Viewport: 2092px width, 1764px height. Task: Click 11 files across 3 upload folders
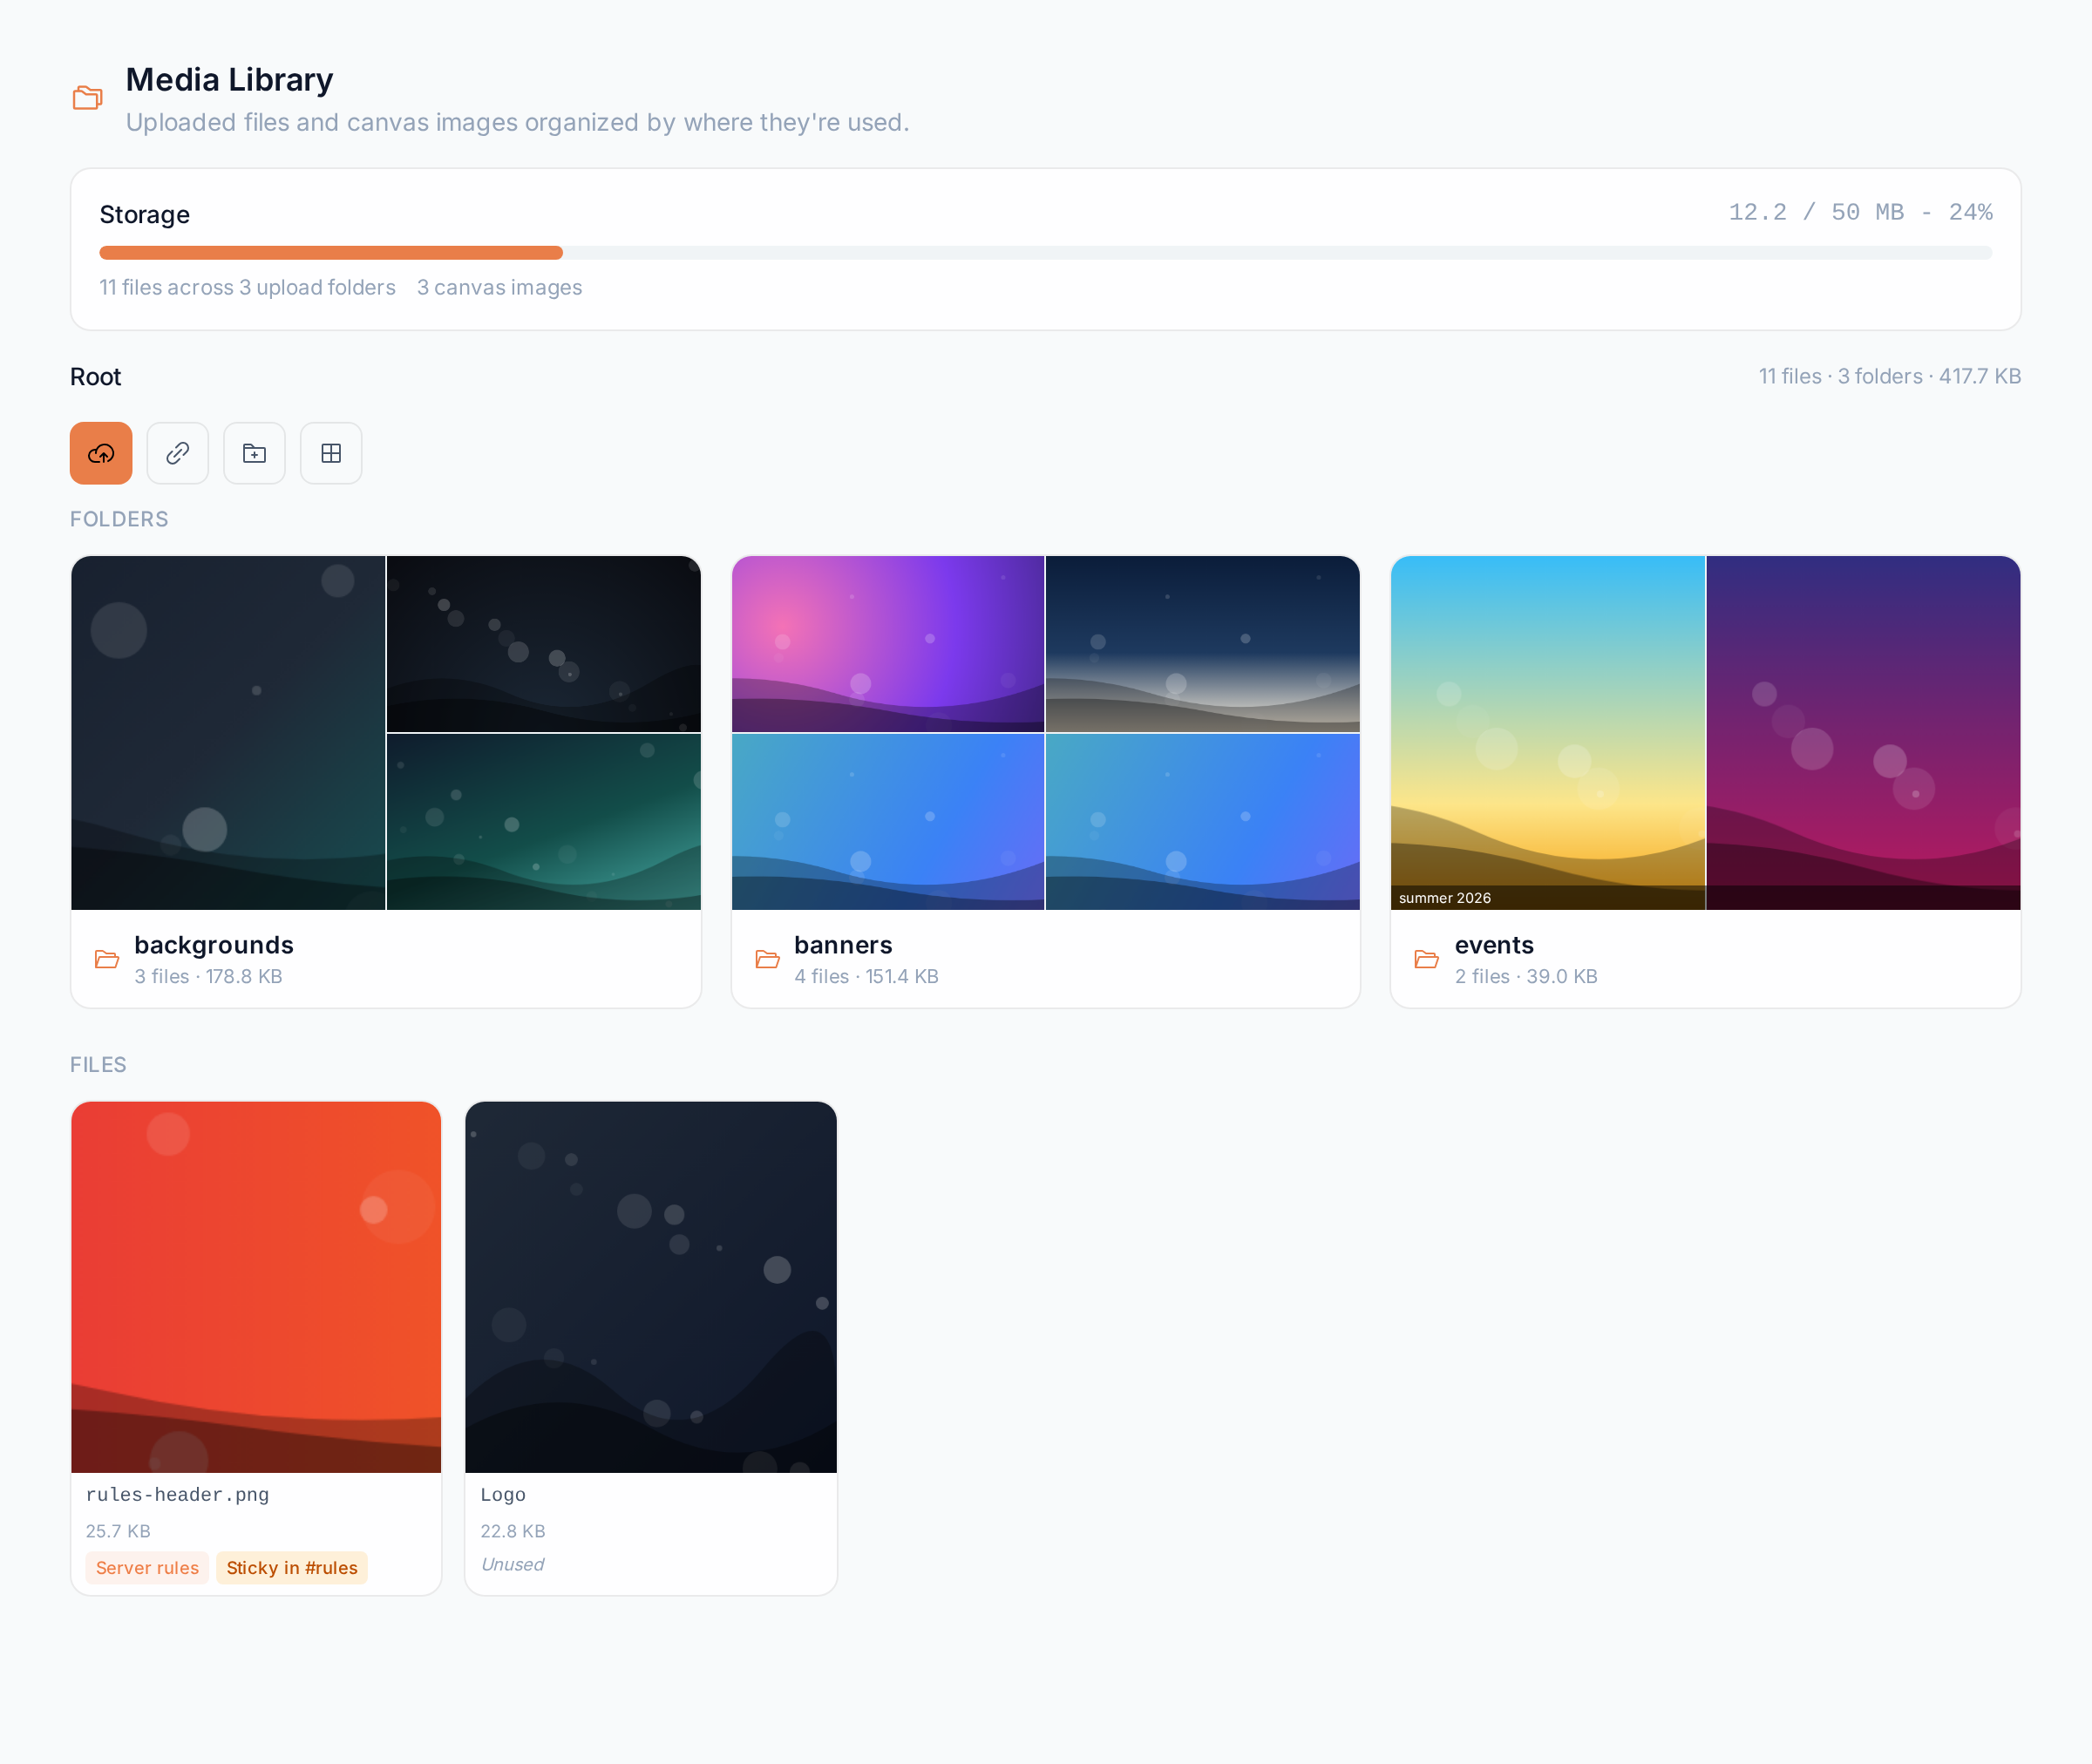247,287
